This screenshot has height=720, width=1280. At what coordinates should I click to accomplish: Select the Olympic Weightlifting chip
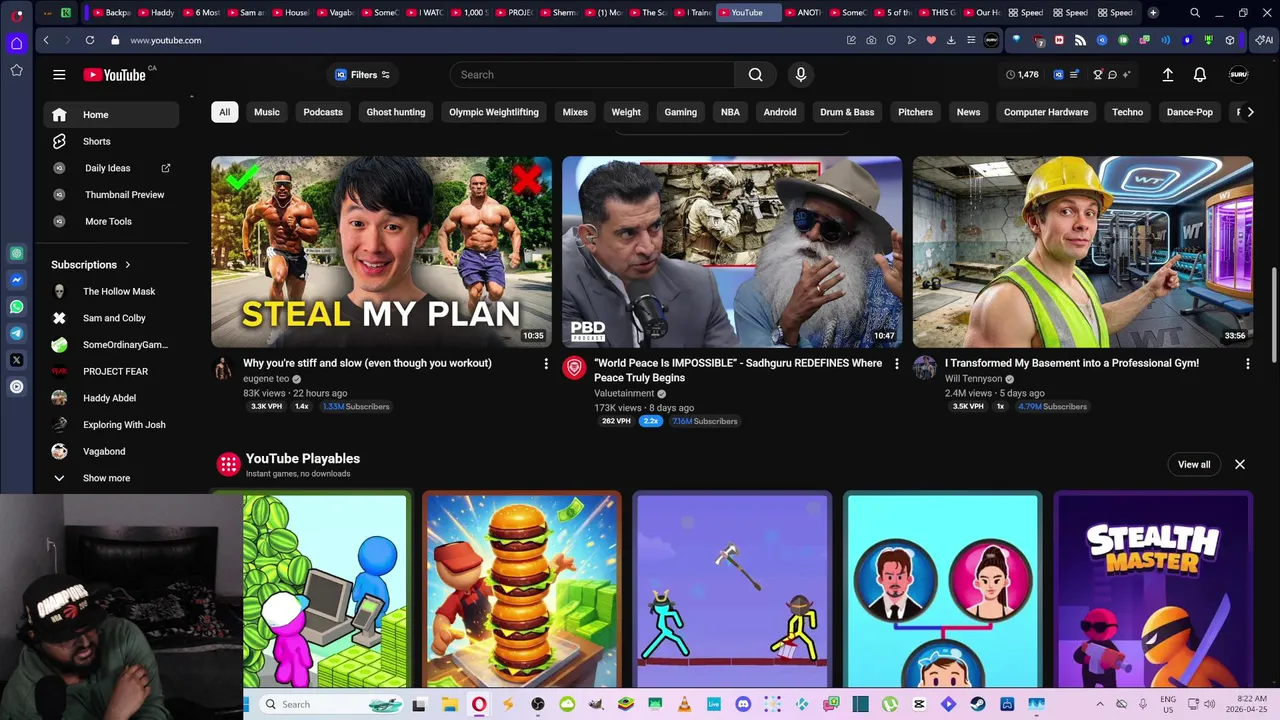tap(494, 112)
